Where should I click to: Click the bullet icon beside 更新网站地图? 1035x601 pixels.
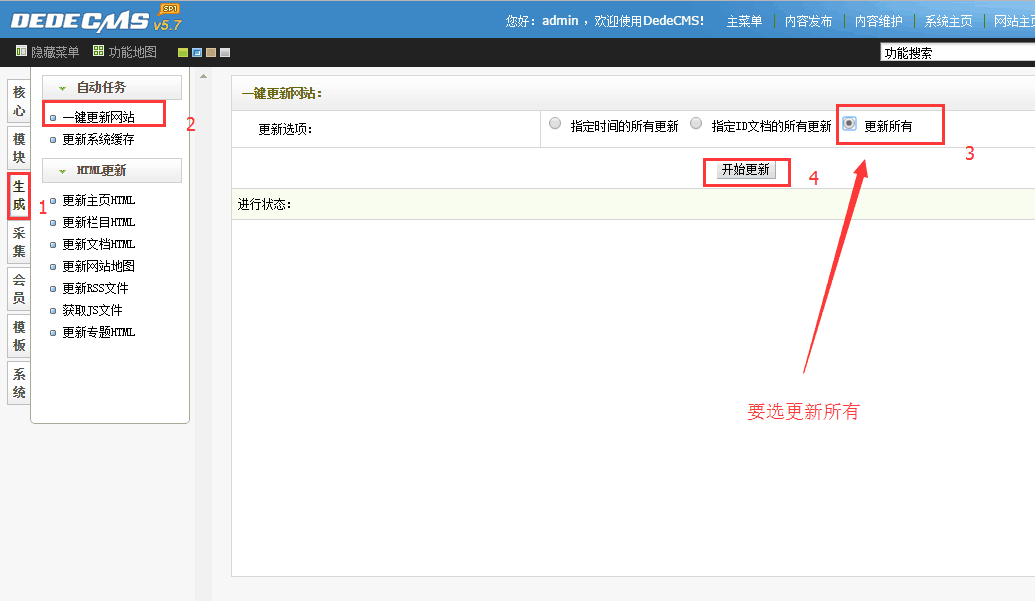click(x=53, y=267)
